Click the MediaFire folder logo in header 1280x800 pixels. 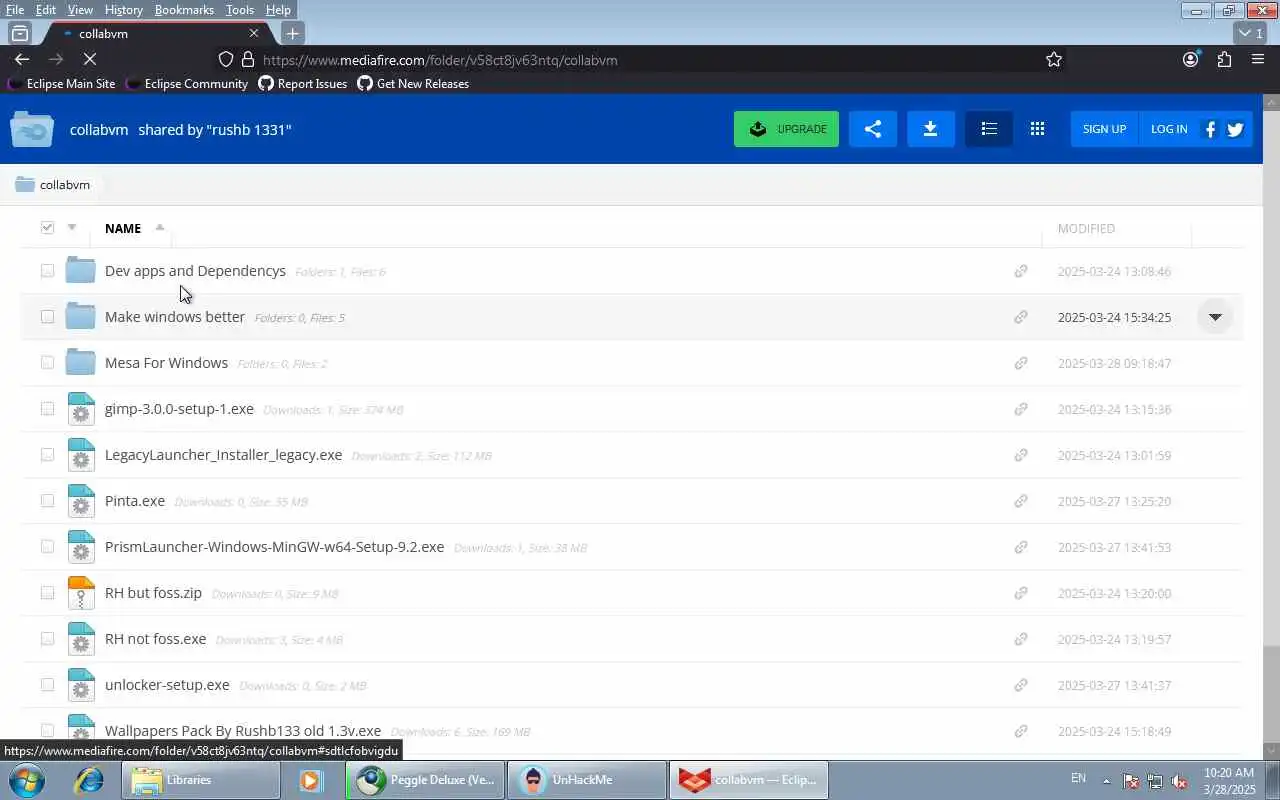coord(32,129)
